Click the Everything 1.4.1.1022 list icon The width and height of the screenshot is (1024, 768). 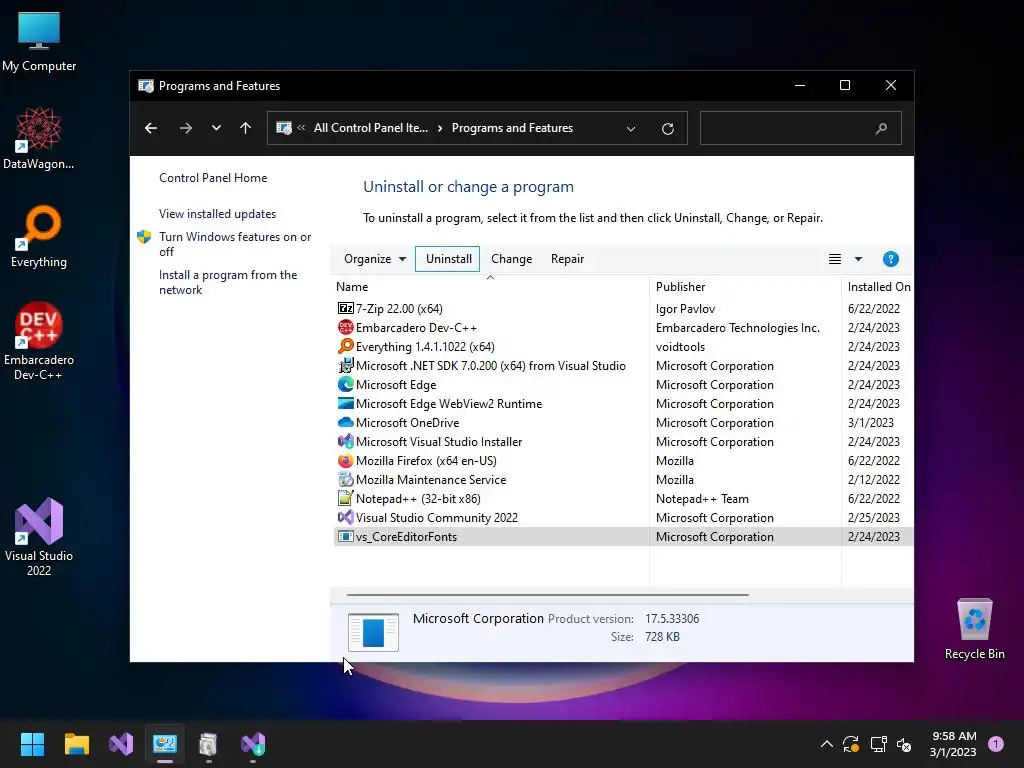point(345,346)
